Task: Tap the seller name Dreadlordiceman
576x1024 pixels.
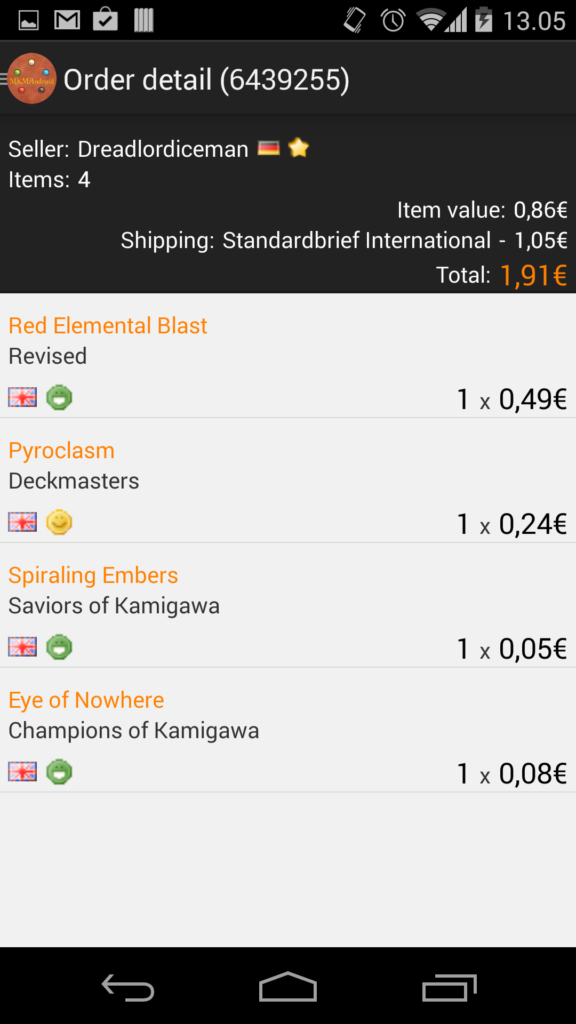Action: [163, 149]
